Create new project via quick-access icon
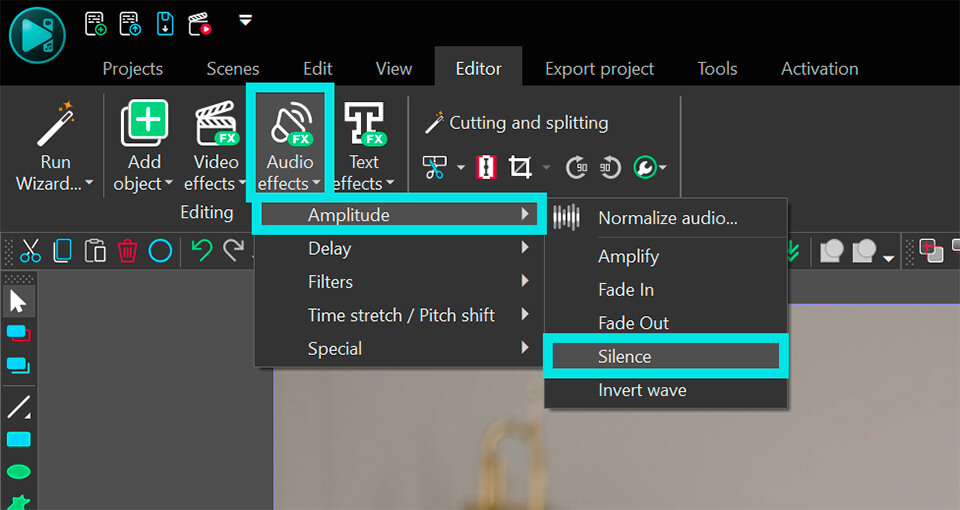 coord(96,24)
